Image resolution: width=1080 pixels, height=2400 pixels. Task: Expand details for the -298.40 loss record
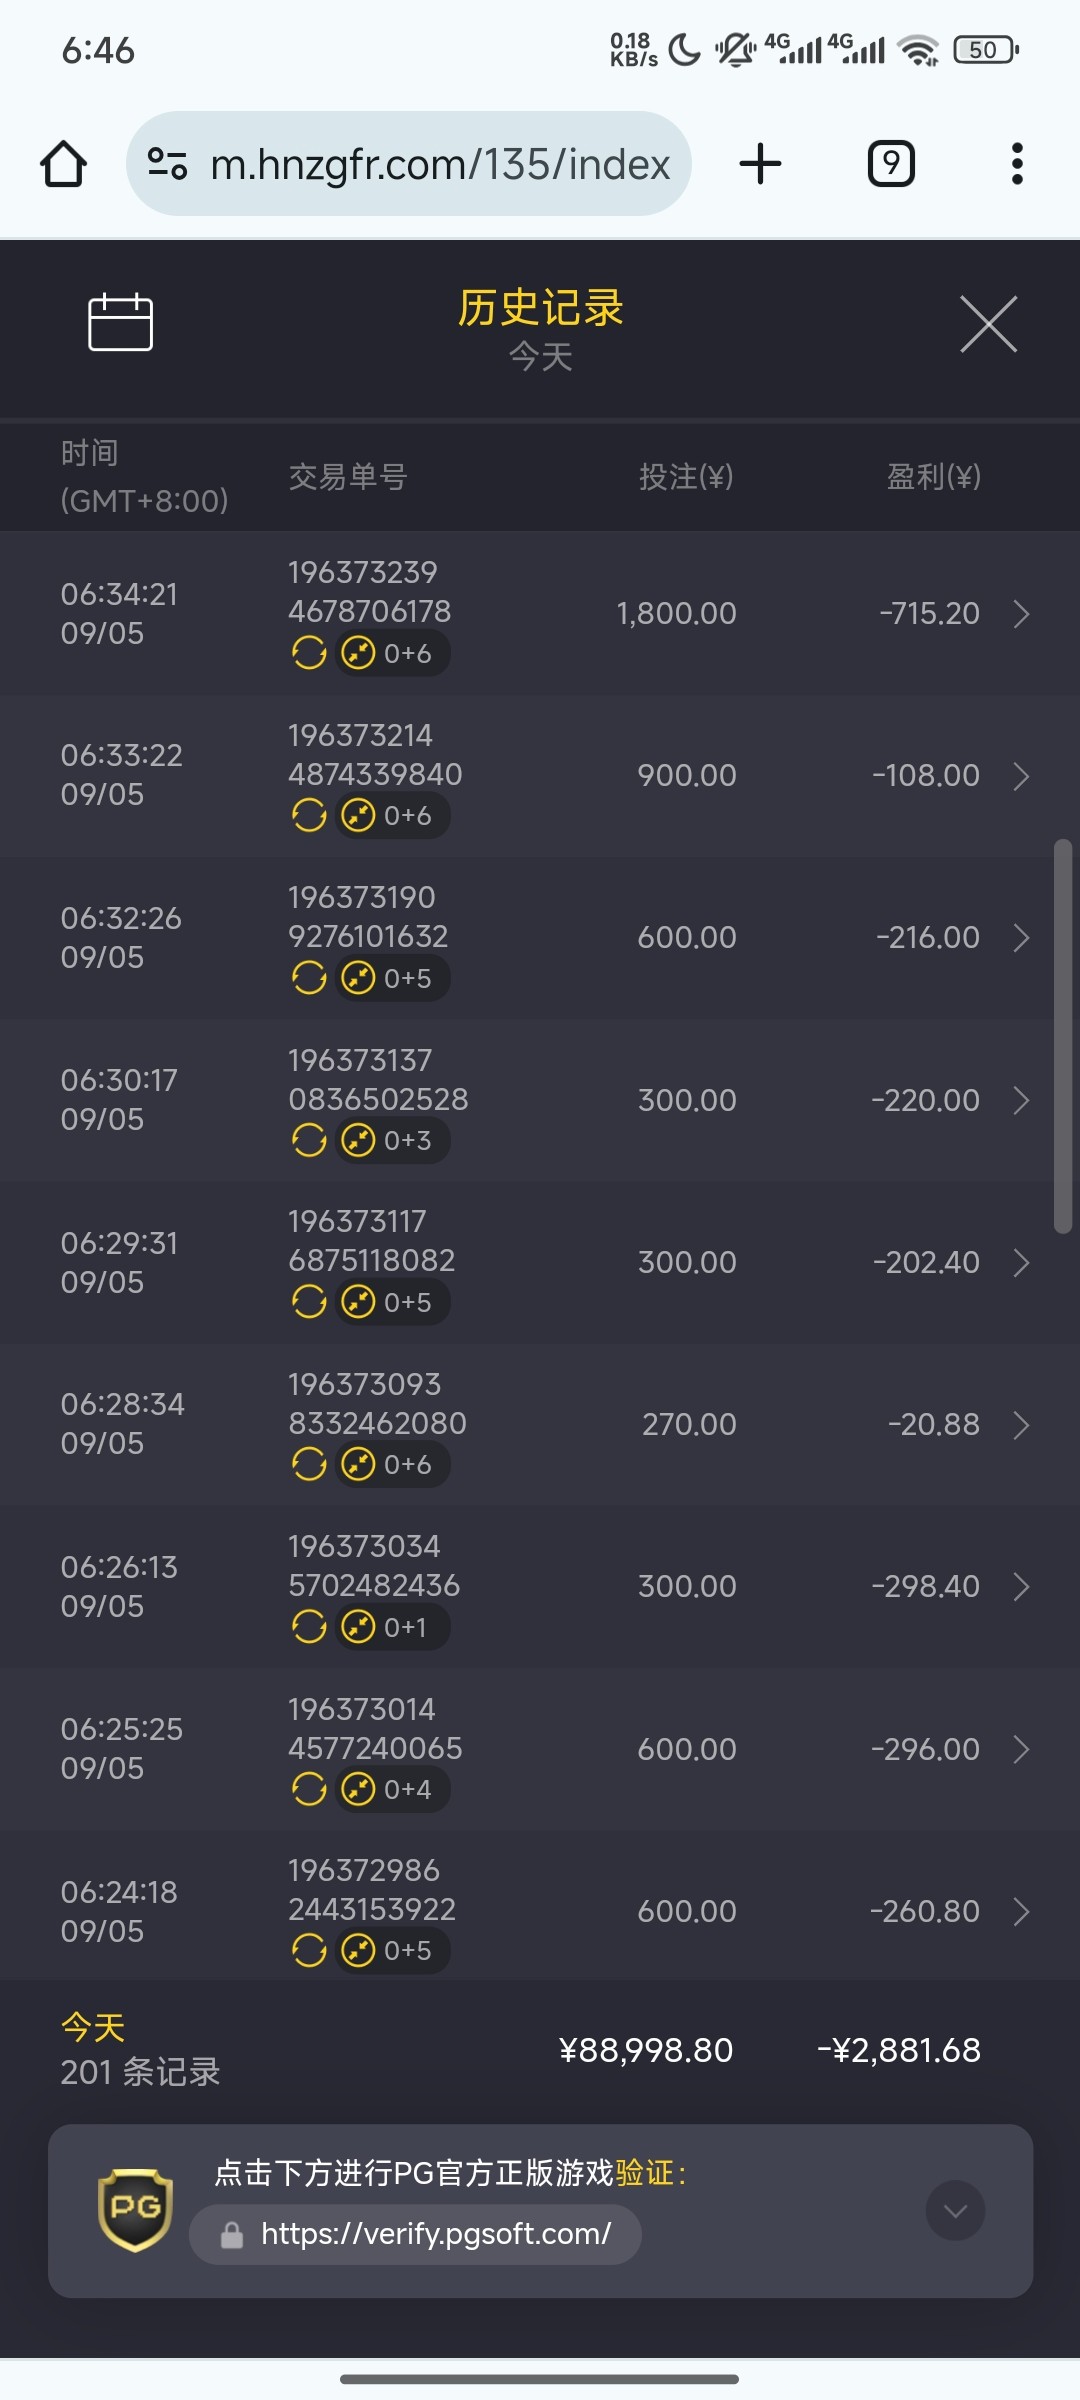[x=1021, y=1587]
